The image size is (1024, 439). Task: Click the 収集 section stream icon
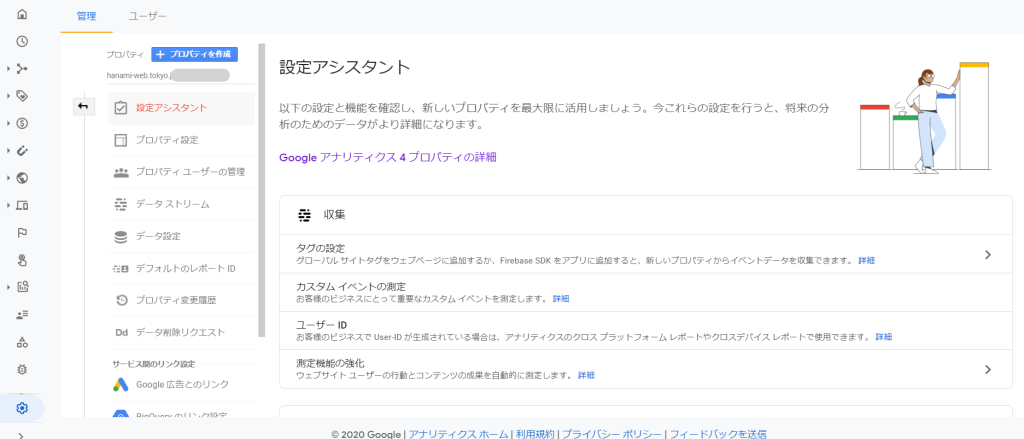click(x=304, y=214)
